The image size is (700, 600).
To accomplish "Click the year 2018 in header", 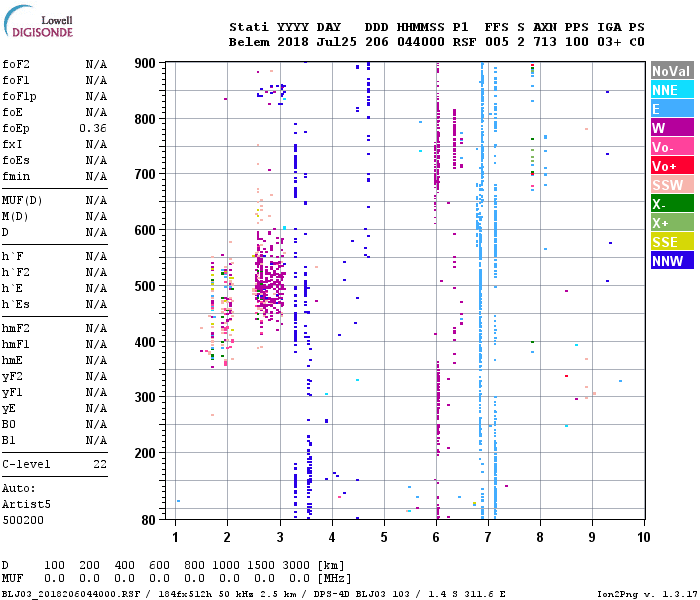I will click(x=293, y=42).
